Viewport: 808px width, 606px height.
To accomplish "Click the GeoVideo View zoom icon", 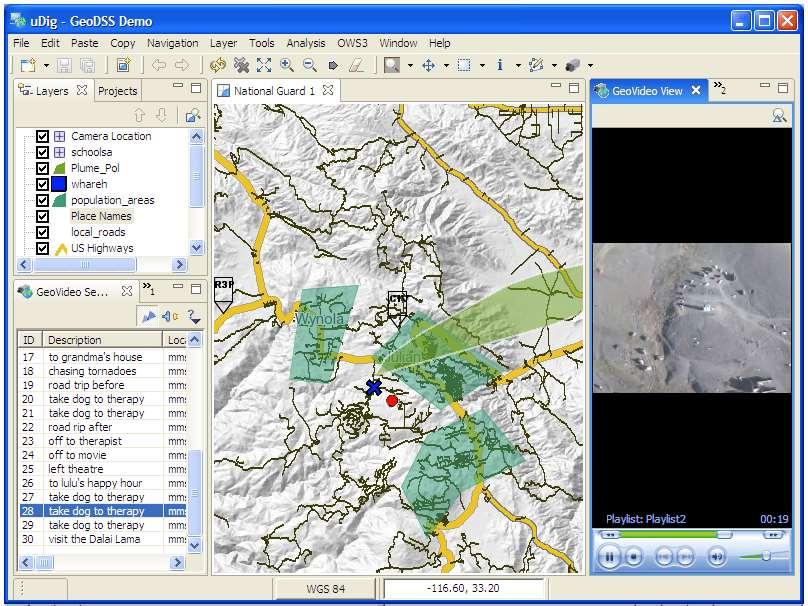I will pyautogui.click(x=779, y=115).
